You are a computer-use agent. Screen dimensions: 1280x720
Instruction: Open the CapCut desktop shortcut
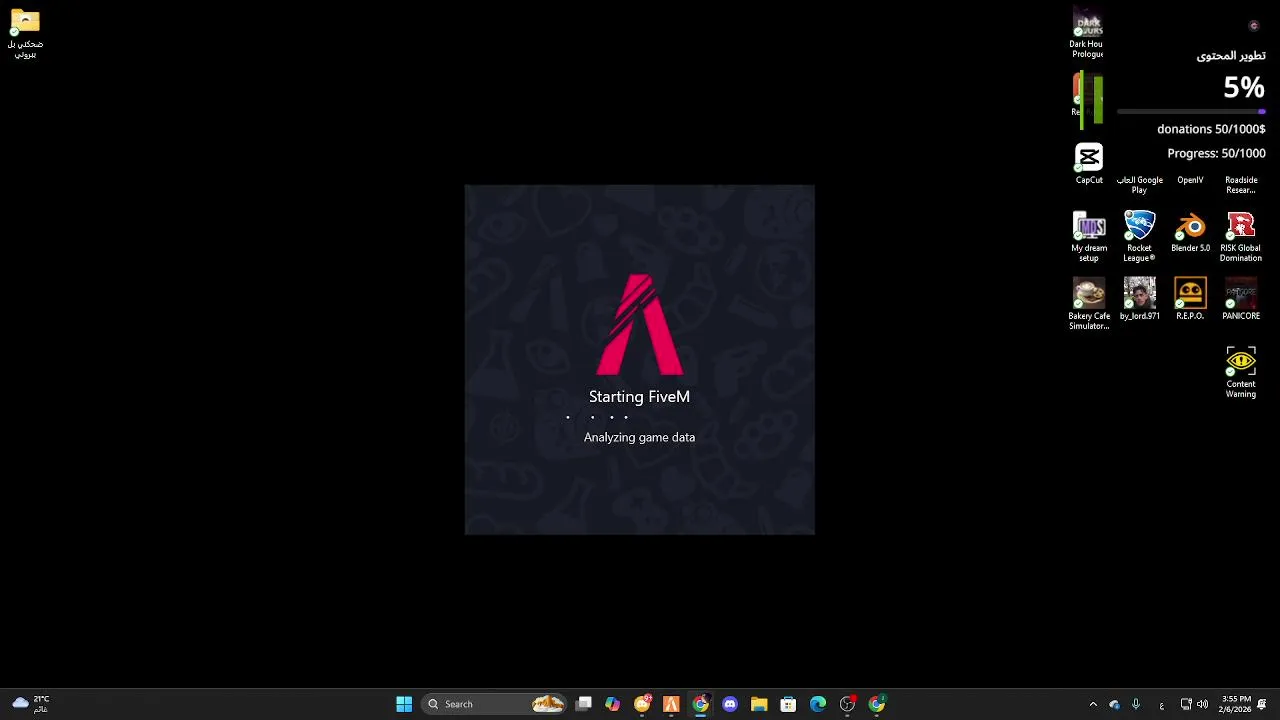point(1089,164)
